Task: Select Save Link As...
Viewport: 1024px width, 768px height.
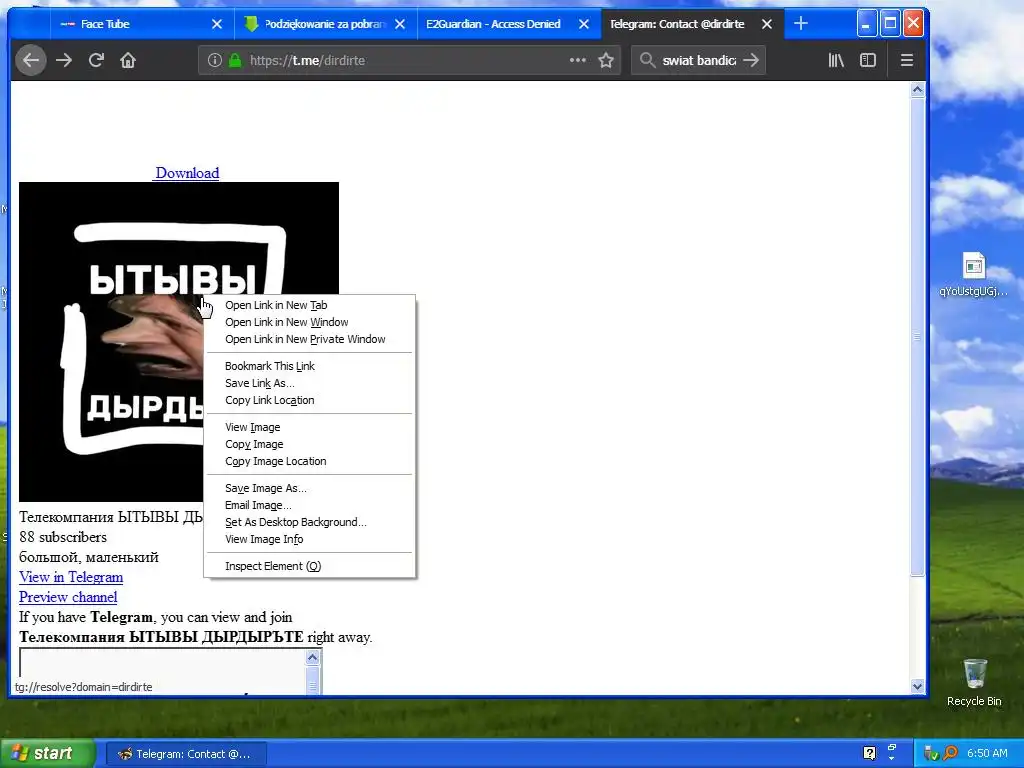Action: [310, 383]
